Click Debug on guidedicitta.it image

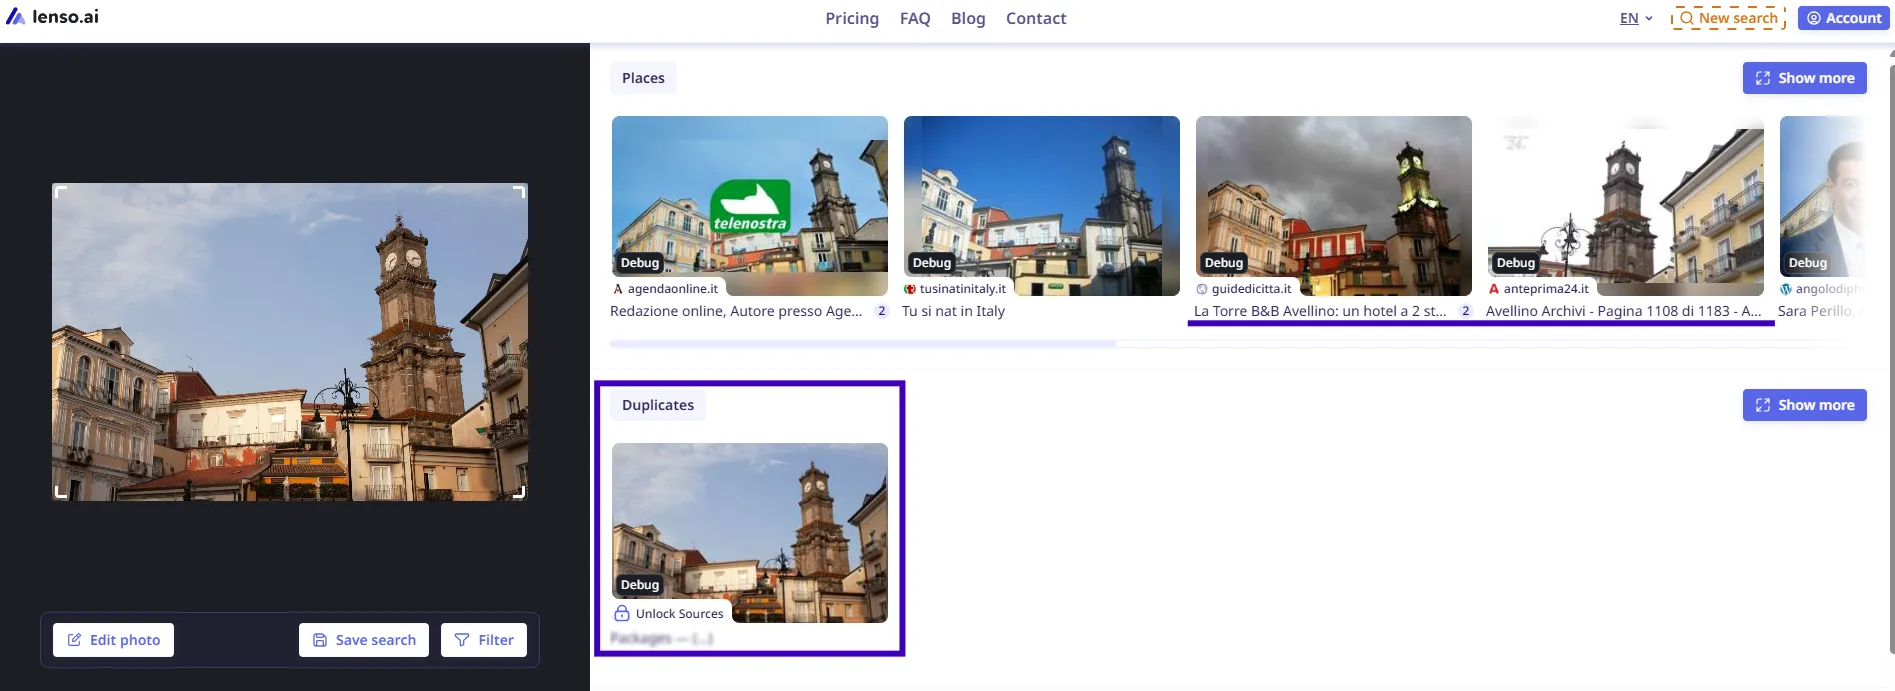click(1224, 263)
